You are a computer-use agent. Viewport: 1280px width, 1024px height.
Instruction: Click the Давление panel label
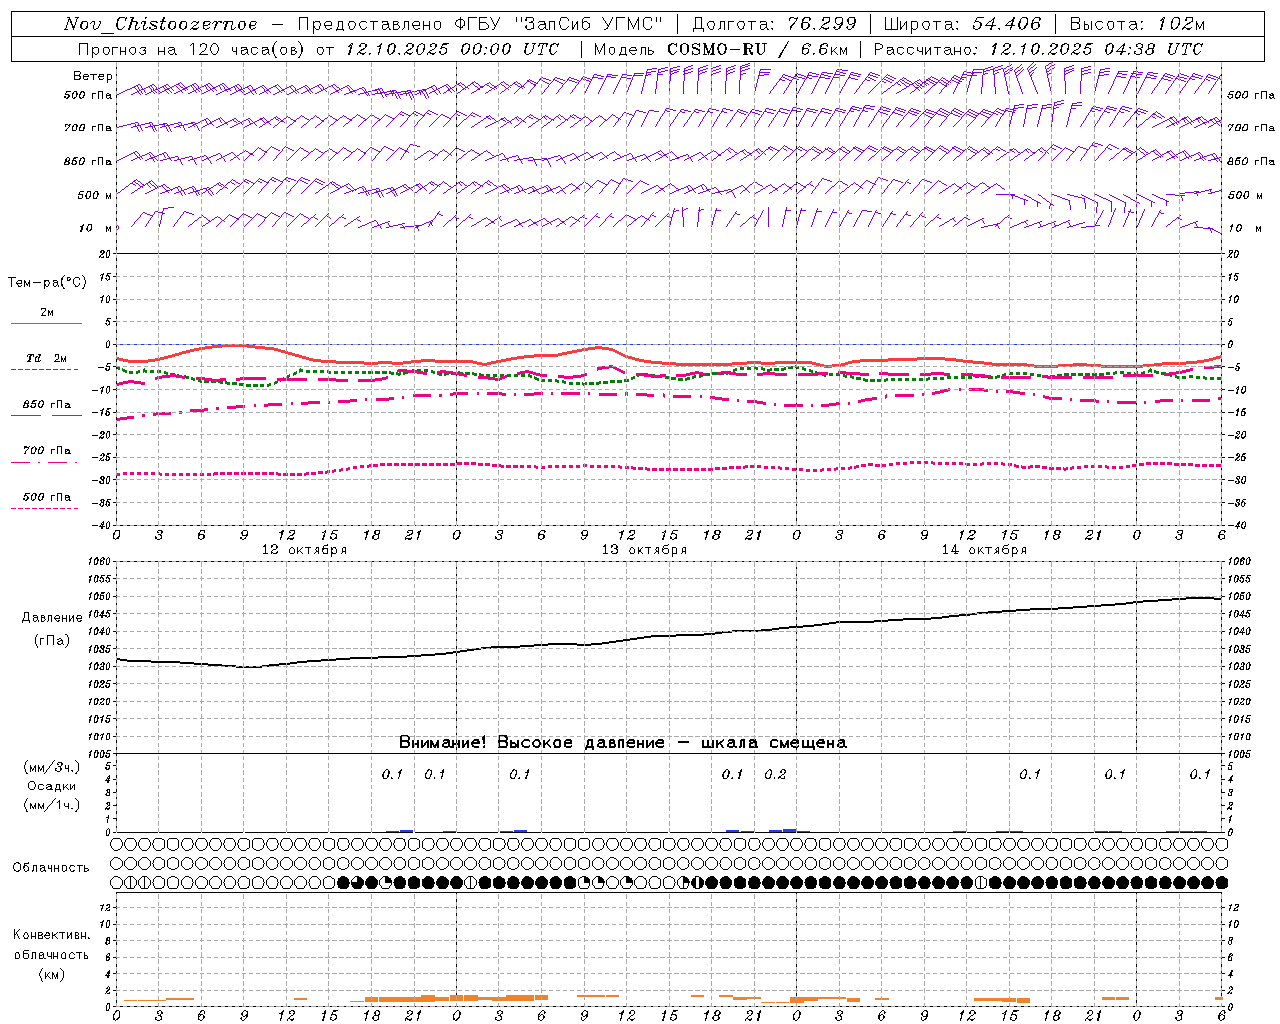(x=52, y=618)
